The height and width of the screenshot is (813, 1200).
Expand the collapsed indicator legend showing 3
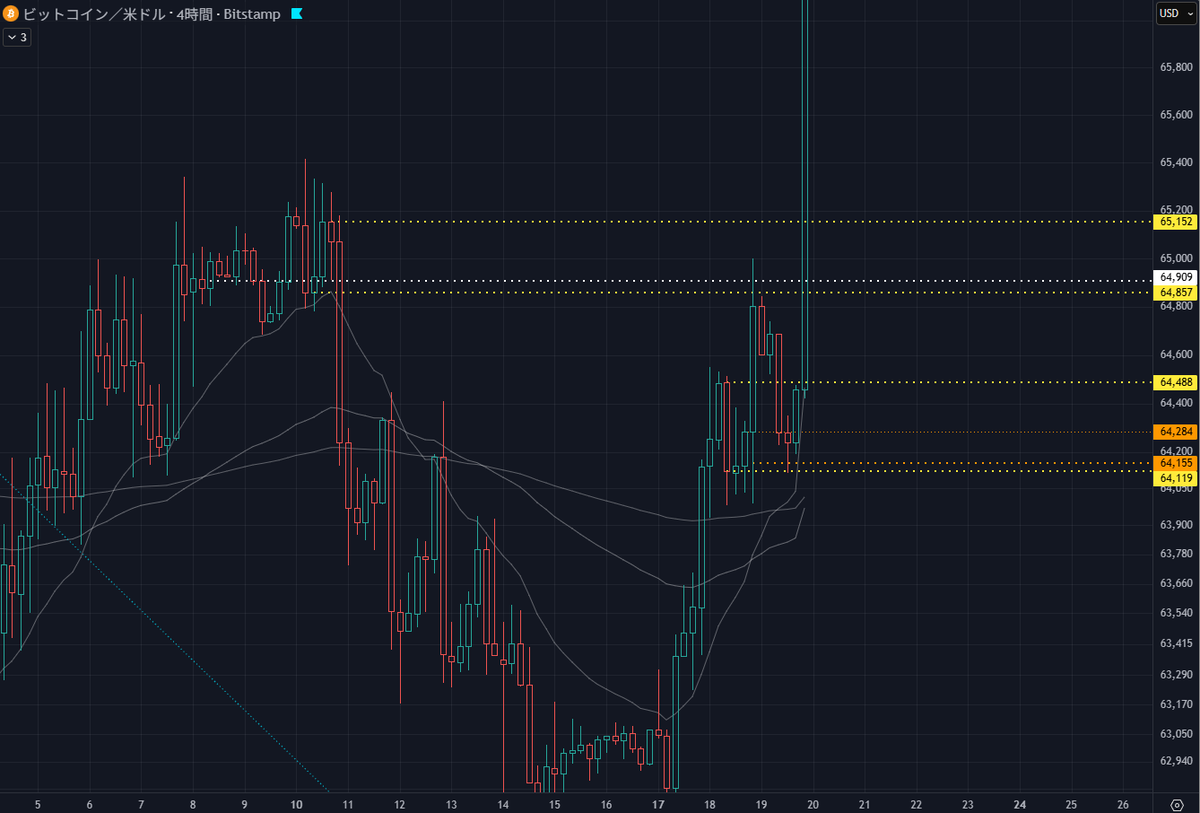tap(17, 37)
